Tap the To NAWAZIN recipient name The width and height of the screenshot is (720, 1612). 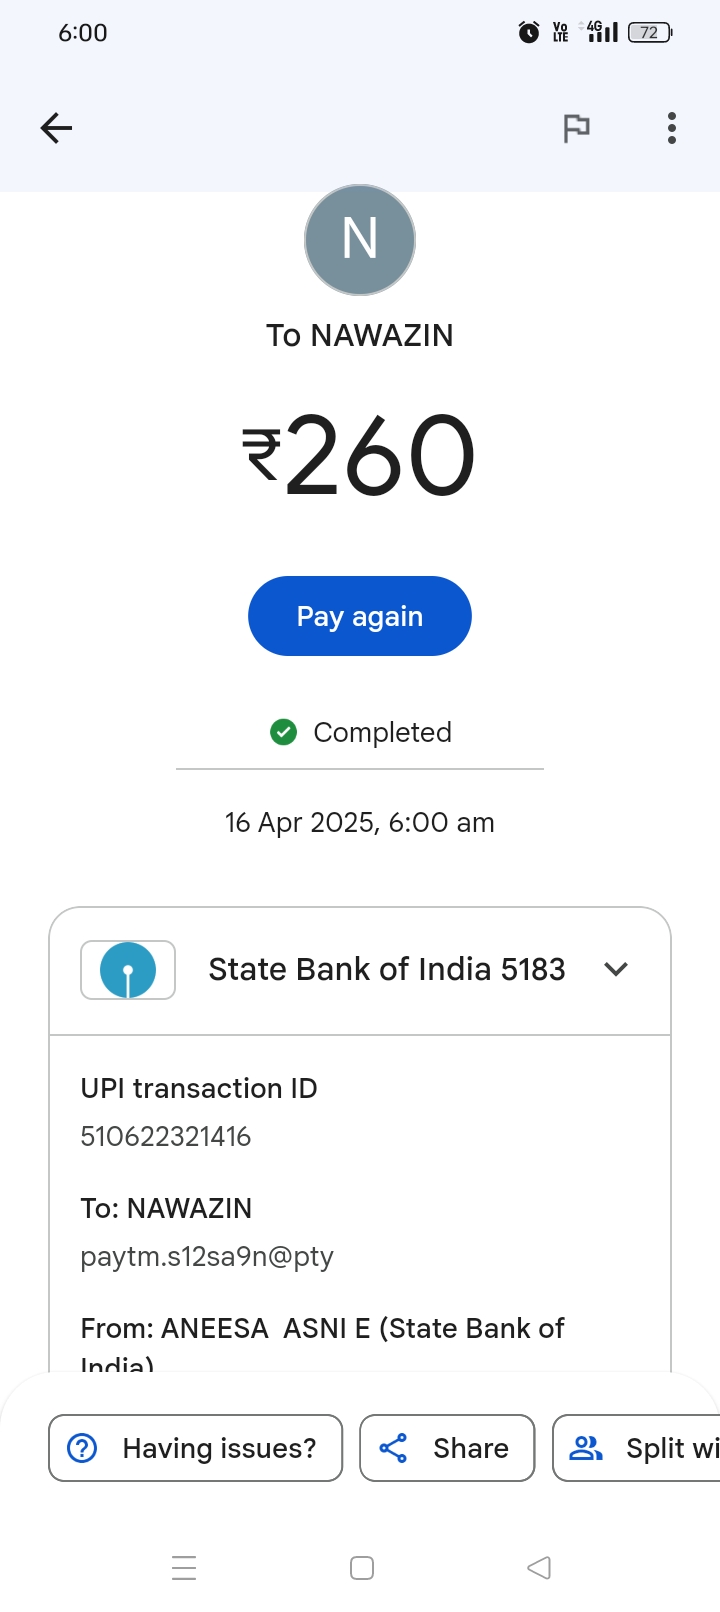360,335
